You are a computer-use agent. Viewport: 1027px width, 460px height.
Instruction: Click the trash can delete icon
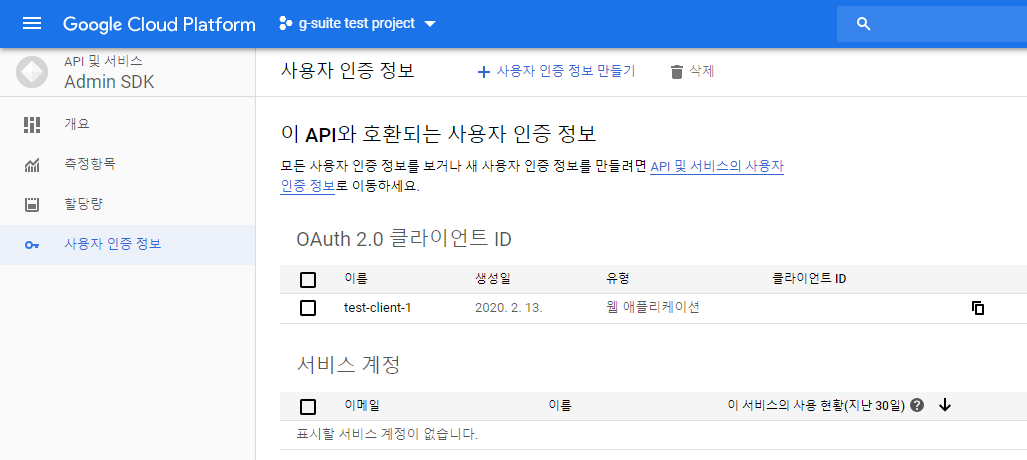click(677, 72)
